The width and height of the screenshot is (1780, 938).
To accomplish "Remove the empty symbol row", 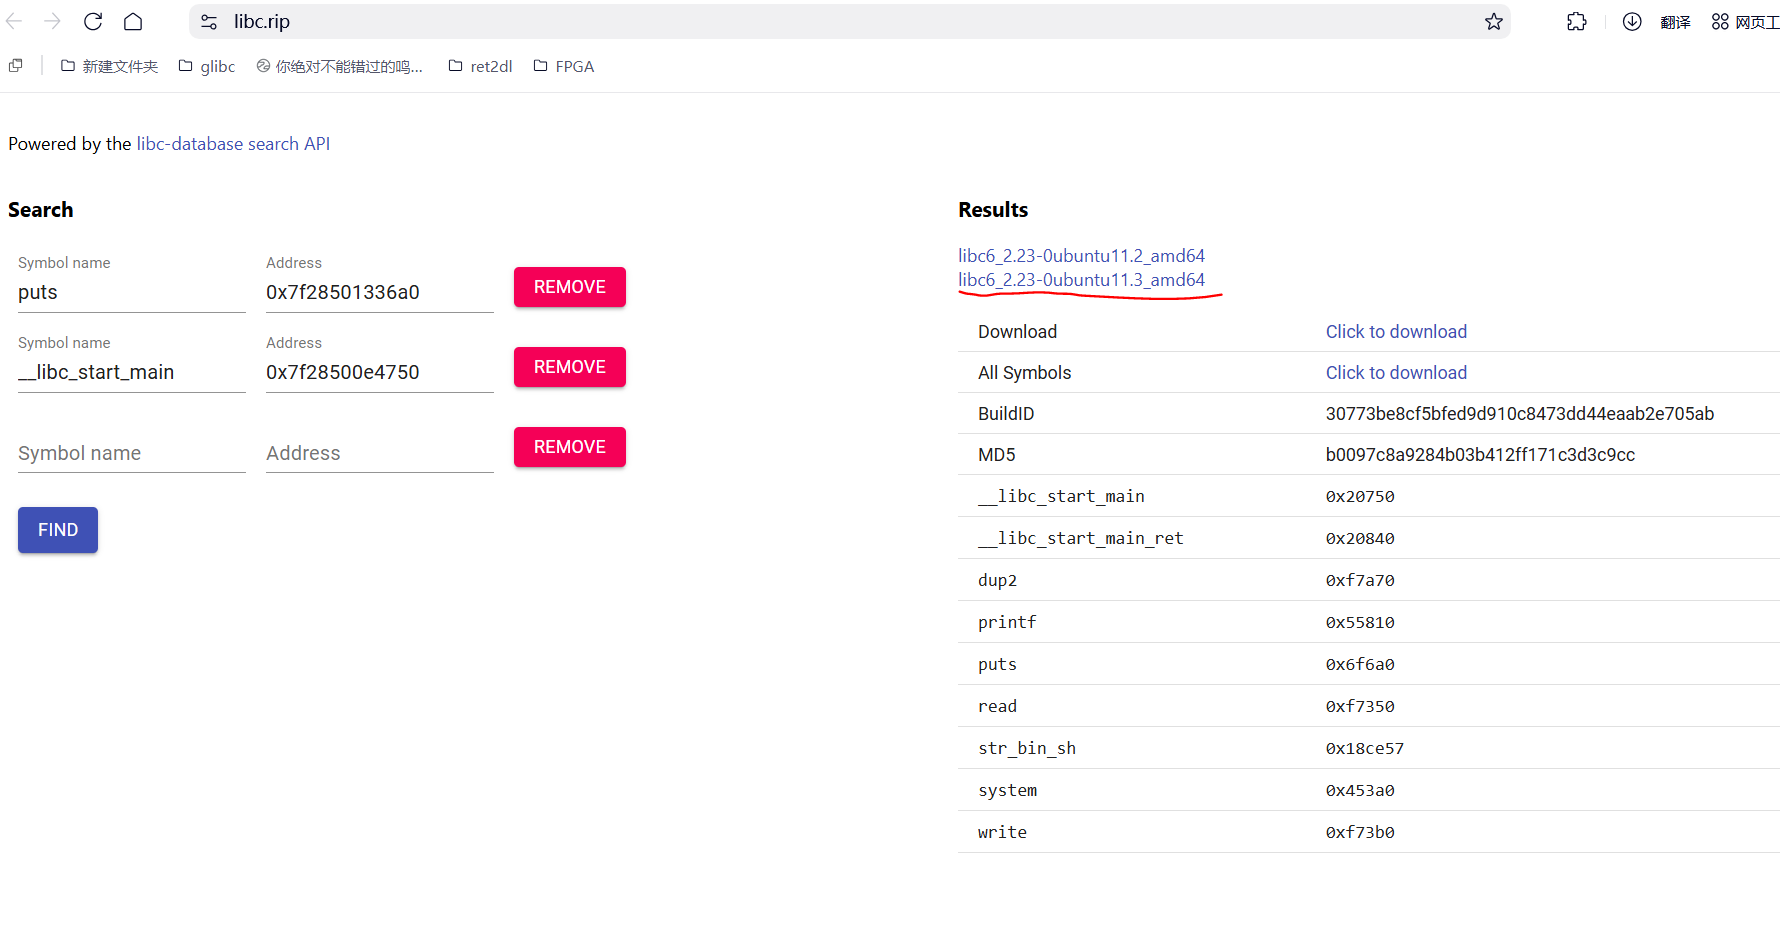I will [569, 447].
